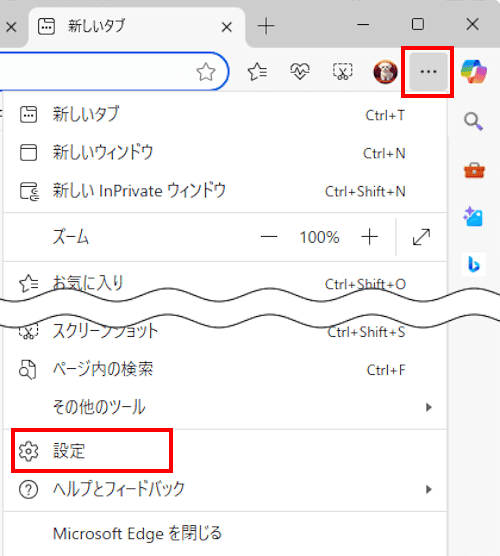The width and height of the screenshot is (500, 556).
Task: Open お気に入り menu entry
Action: pos(225,283)
